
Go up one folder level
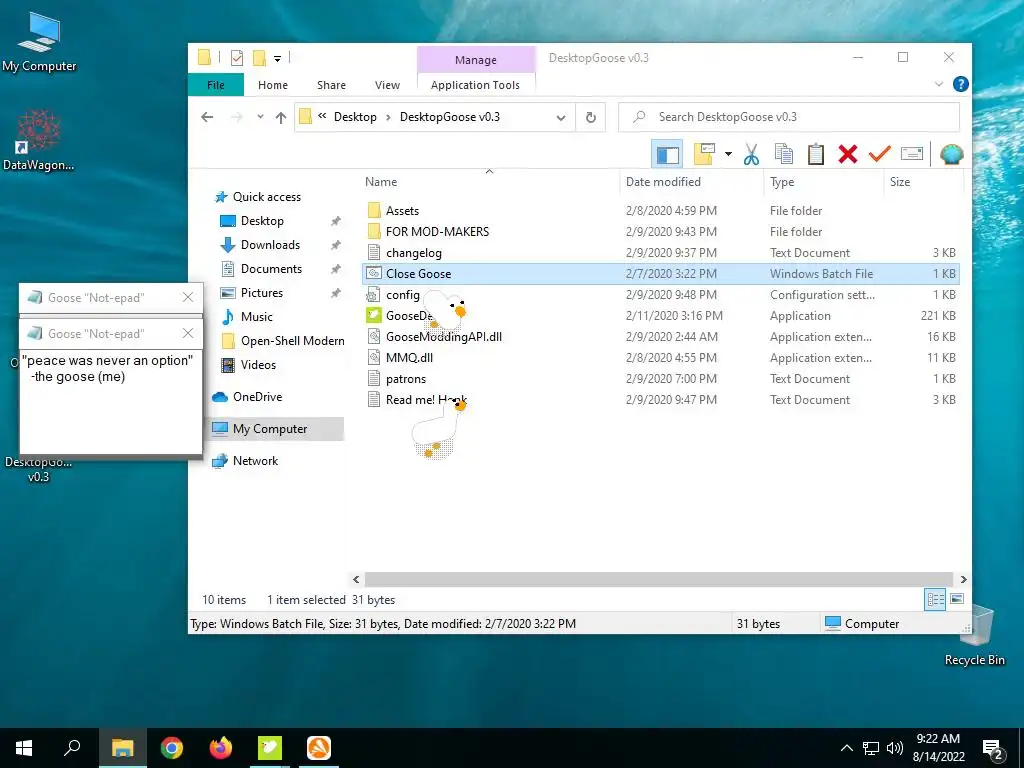281,118
